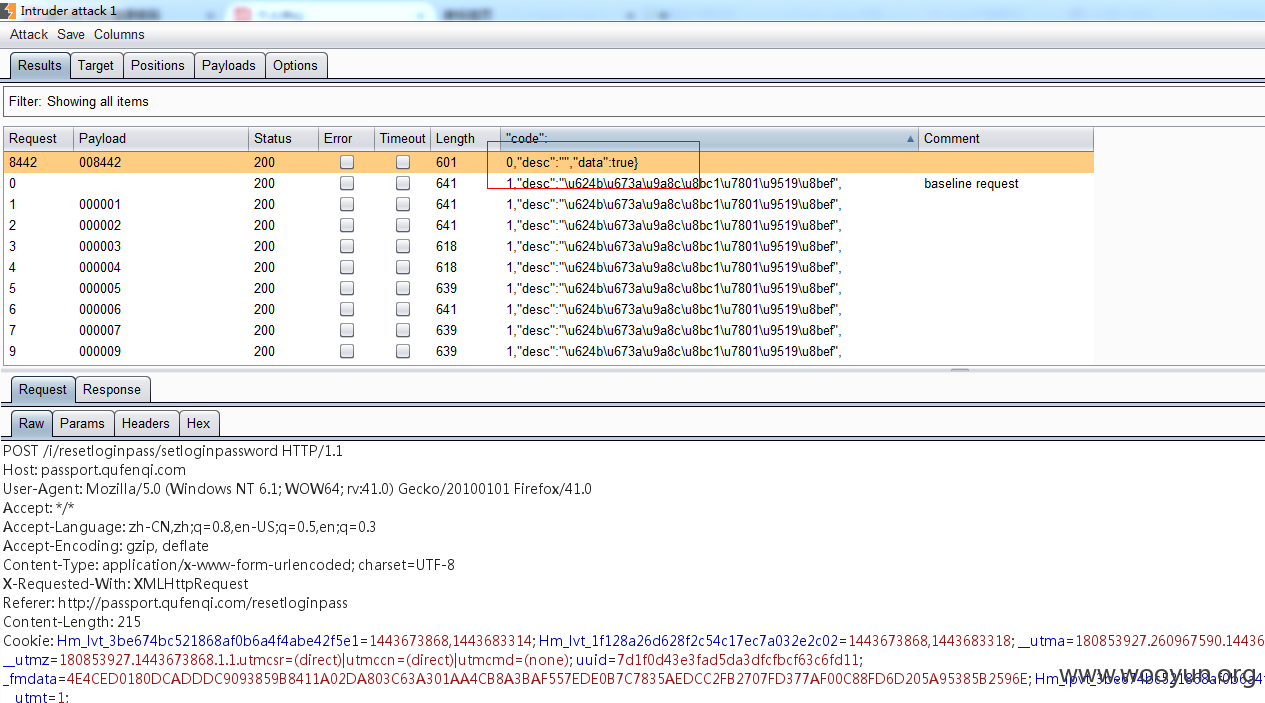
Task: Sort by the Error column header
Action: [x=346, y=139]
